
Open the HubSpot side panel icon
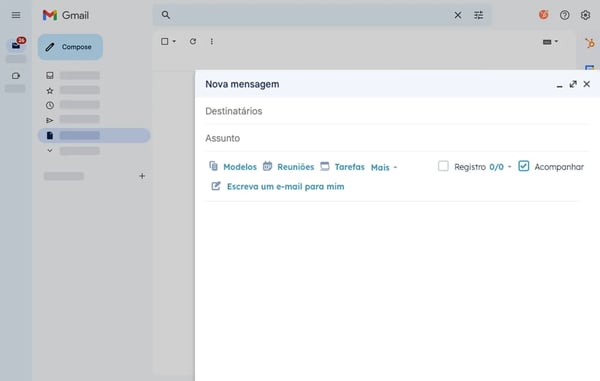590,43
